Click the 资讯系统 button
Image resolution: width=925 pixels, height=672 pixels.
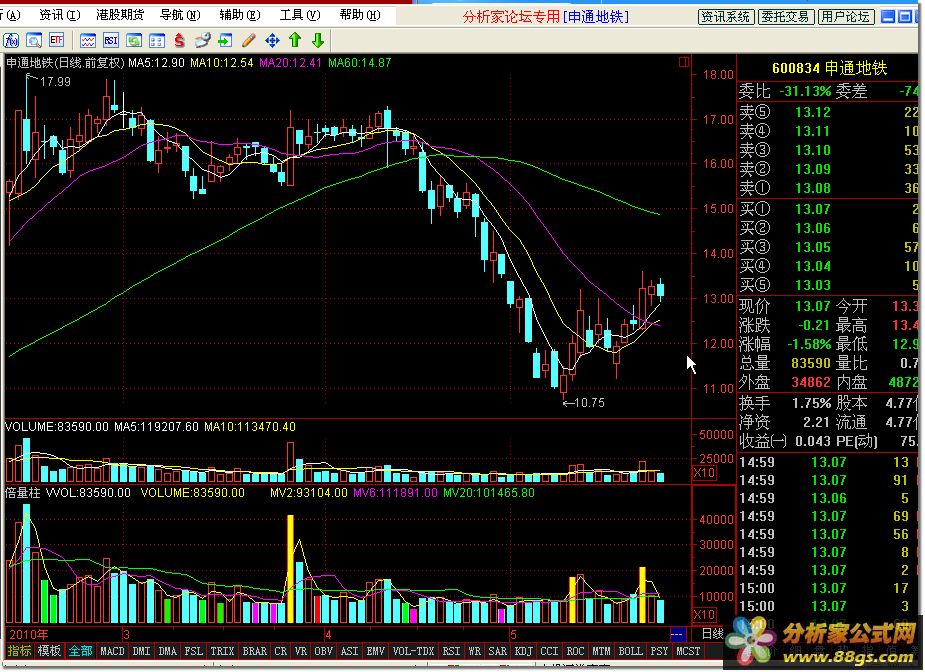point(726,17)
